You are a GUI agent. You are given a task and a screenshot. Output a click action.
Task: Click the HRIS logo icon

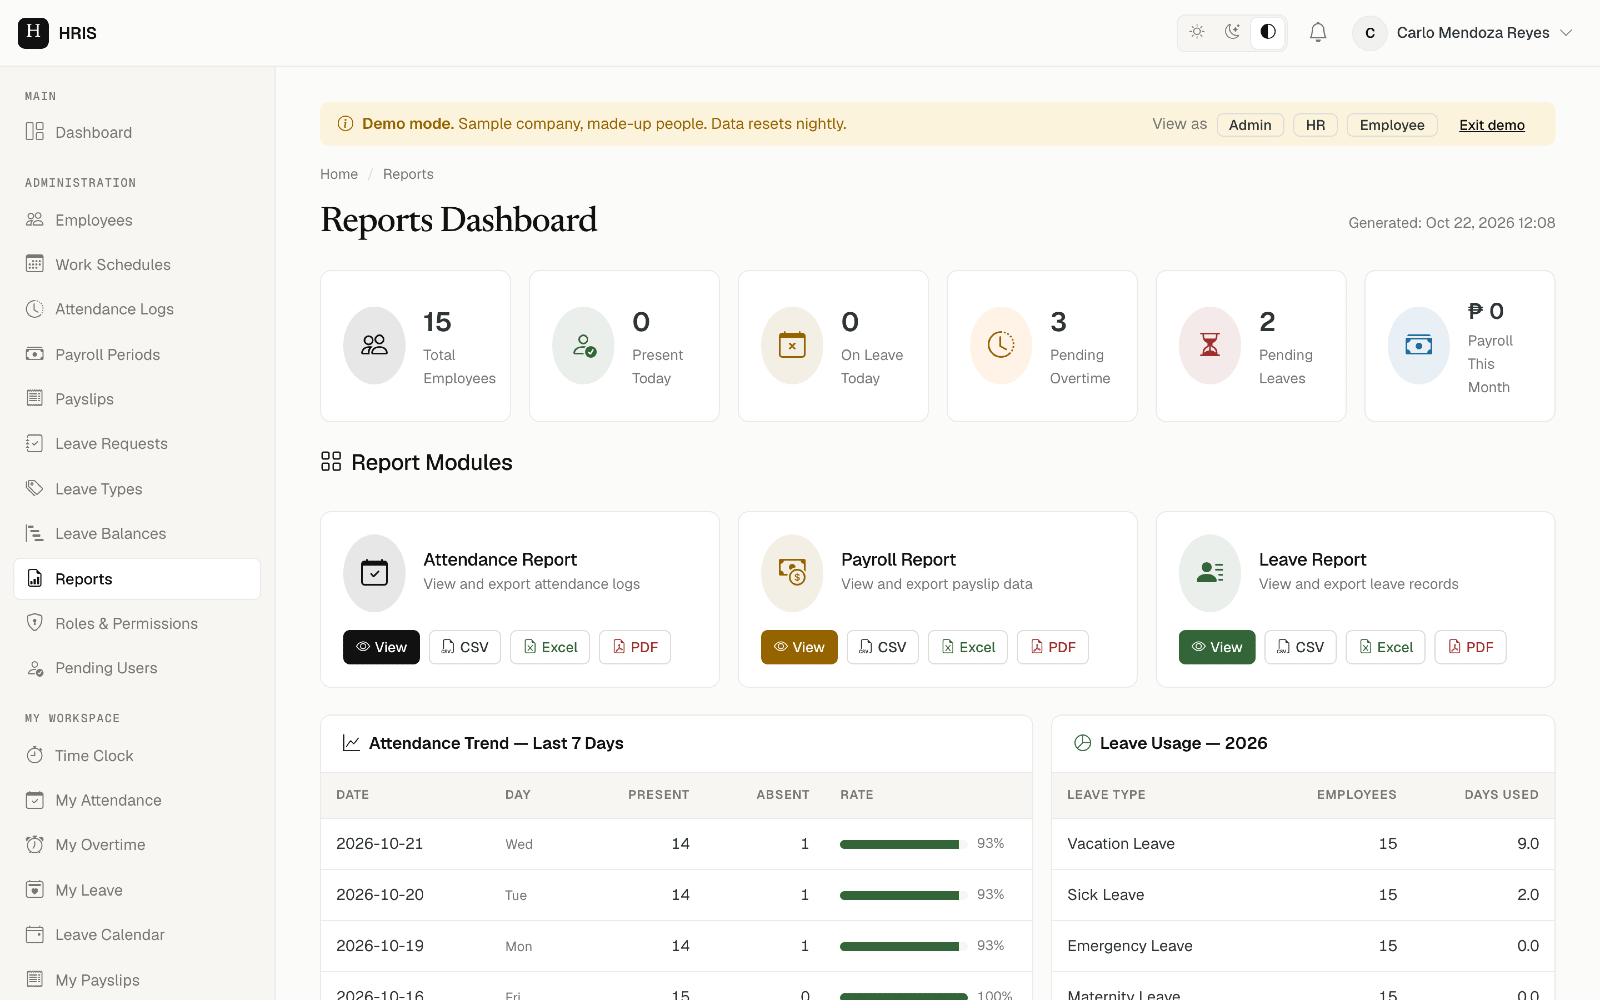pos(33,32)
